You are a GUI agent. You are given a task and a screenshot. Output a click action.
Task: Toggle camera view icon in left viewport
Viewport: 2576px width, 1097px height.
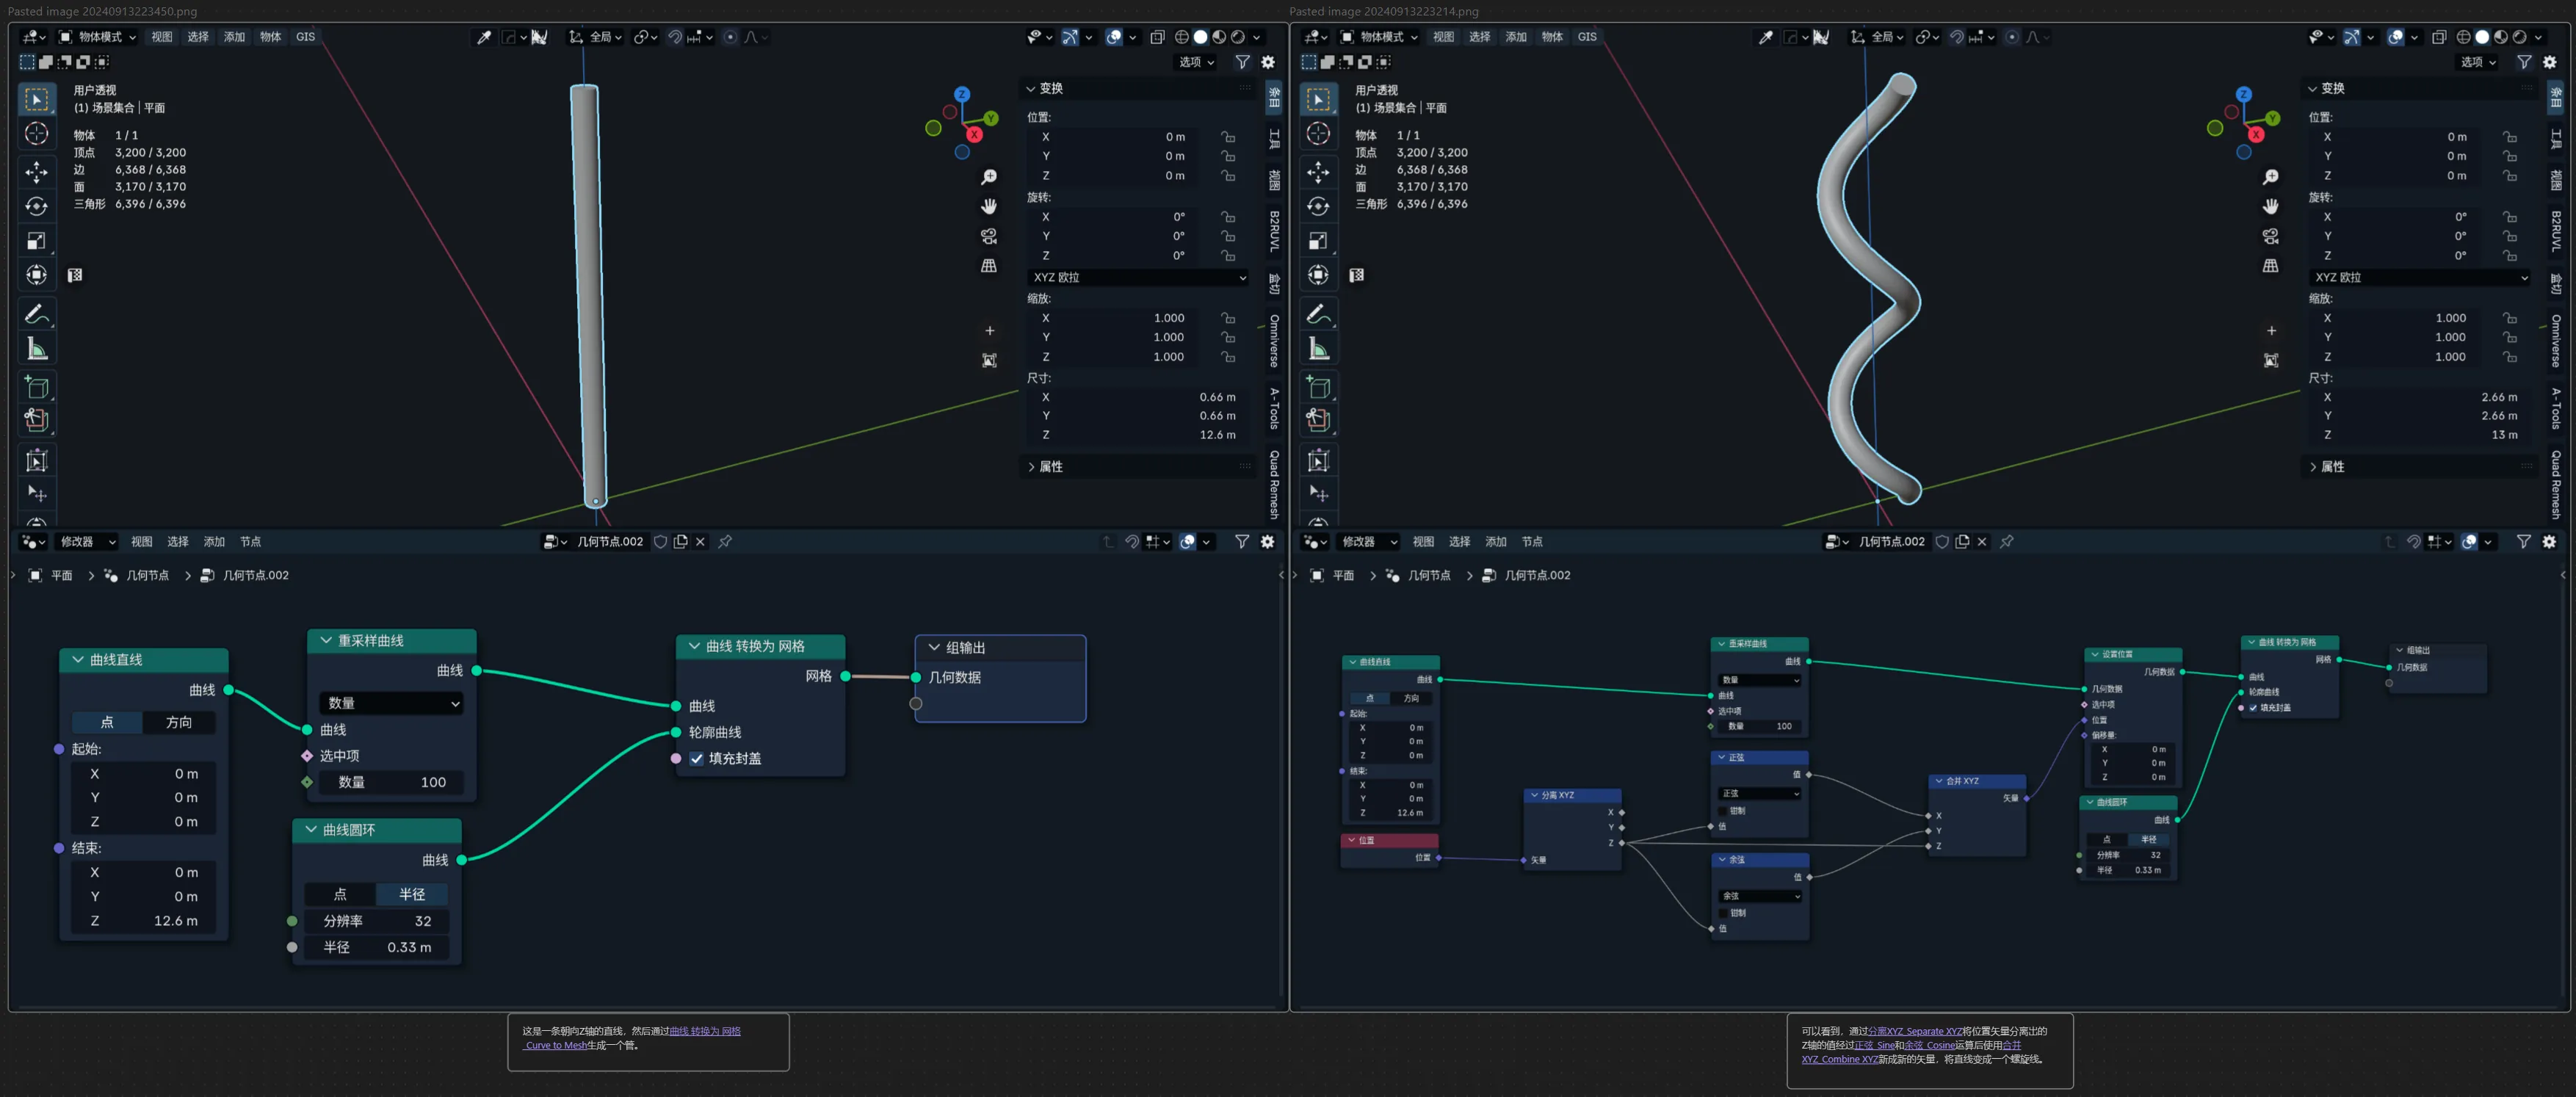coord(989,236)
